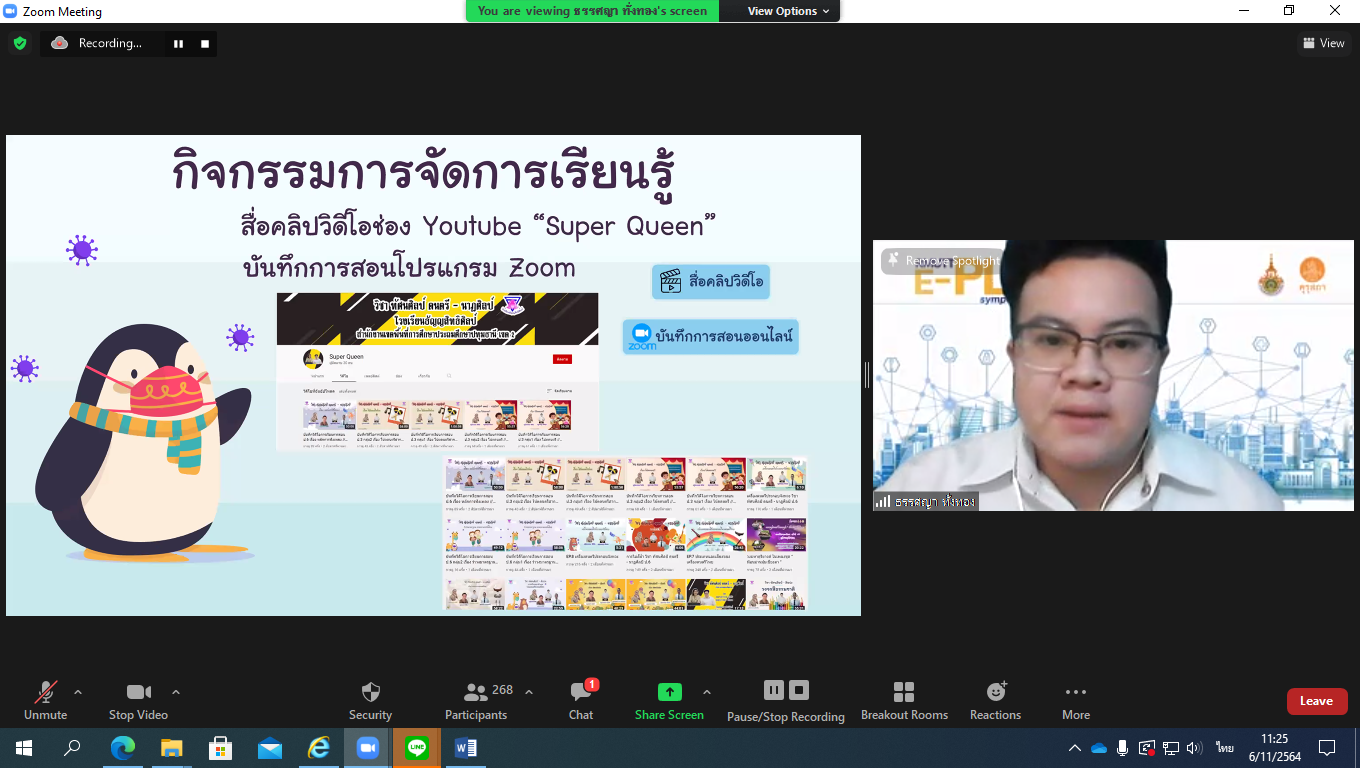Turn off camera with Stop Video

tap(138, 700)
